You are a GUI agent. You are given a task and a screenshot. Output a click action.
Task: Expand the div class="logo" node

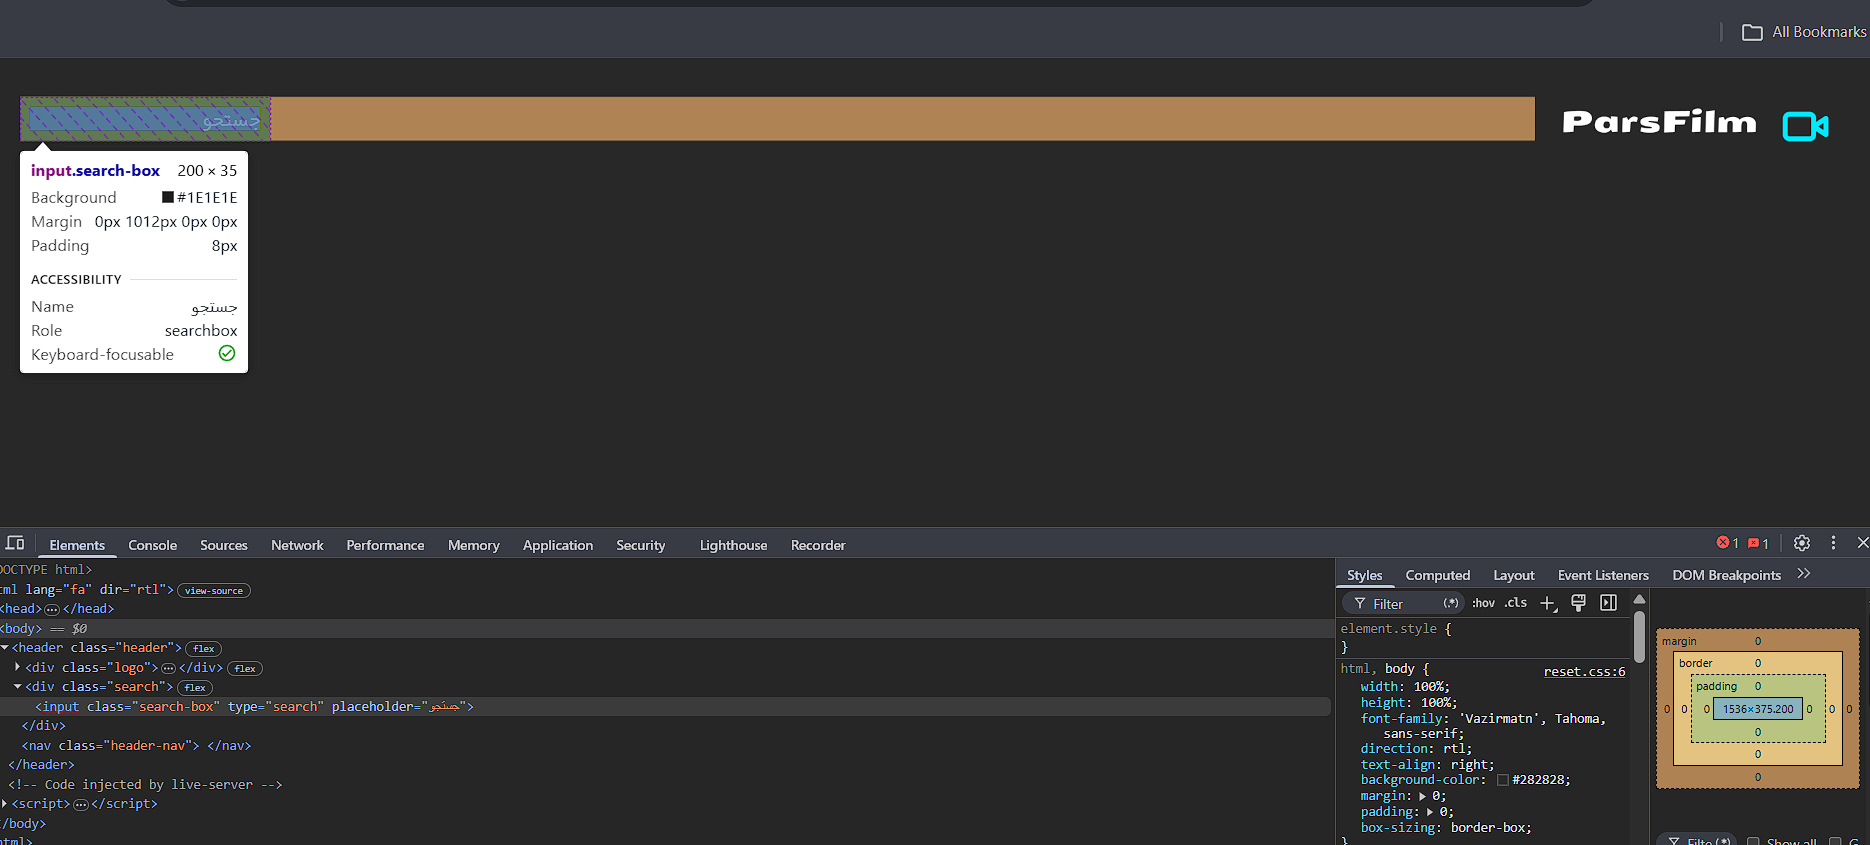point(18,667)
